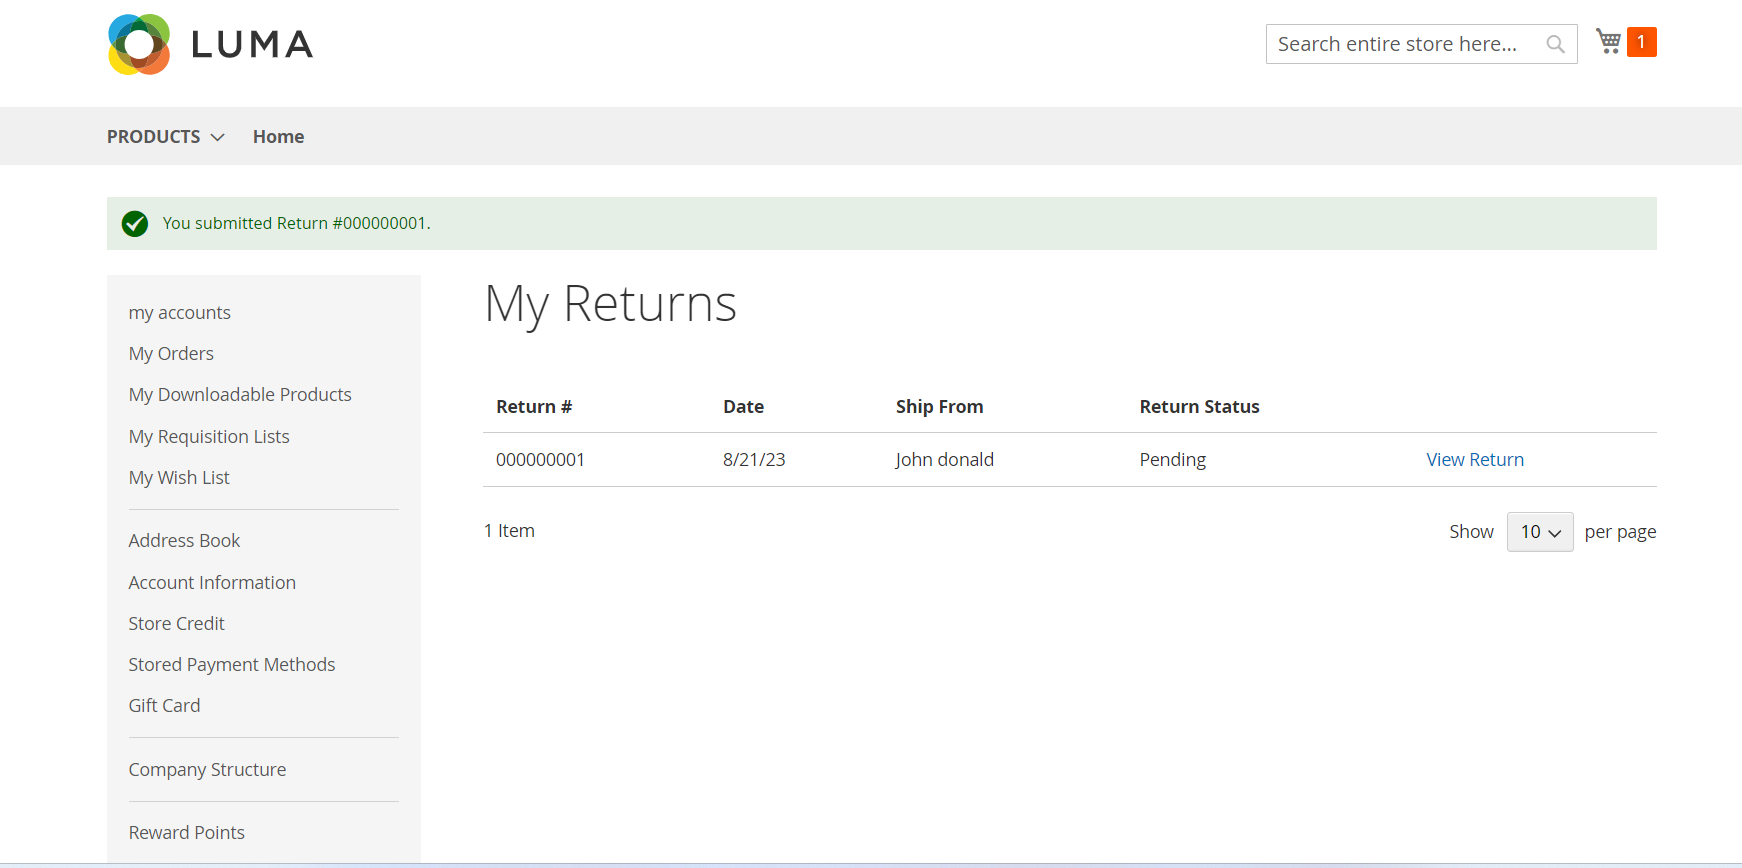Screen dimensions: 1742x868
Task: Open Account Information page
Action: pyautogui.click(x=212, y=583)
